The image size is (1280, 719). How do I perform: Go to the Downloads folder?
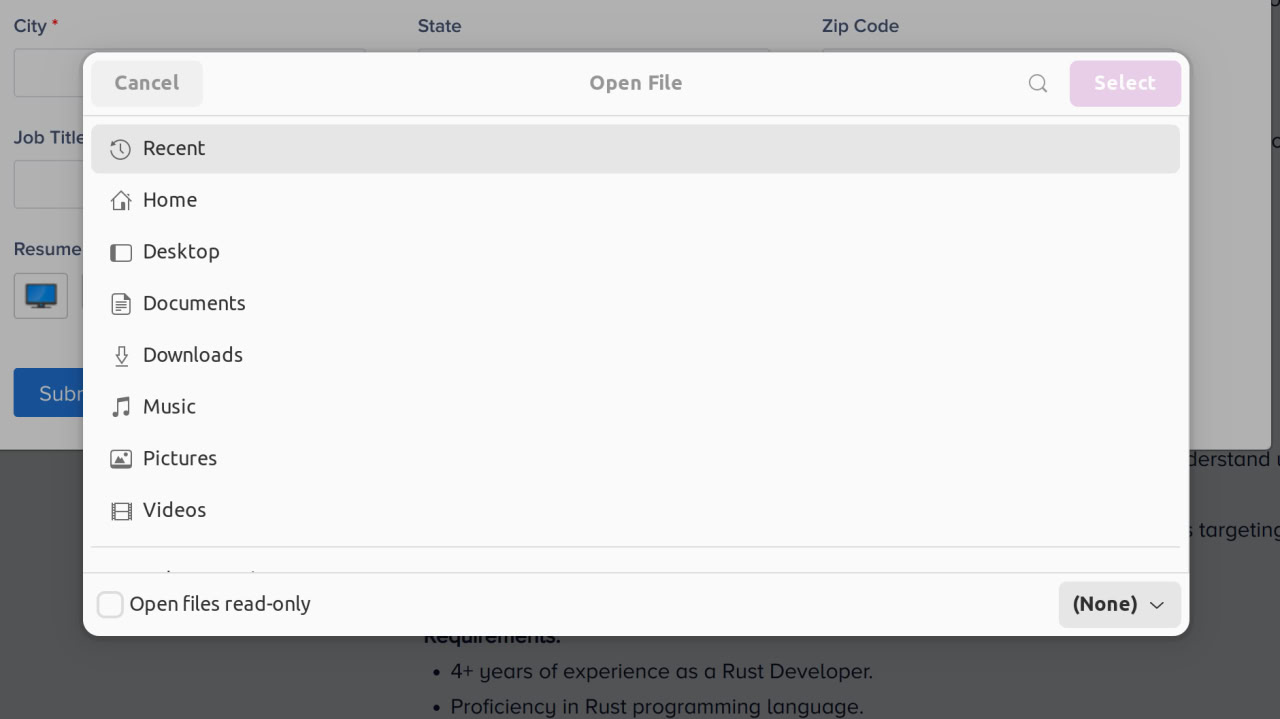pos(193,355)
